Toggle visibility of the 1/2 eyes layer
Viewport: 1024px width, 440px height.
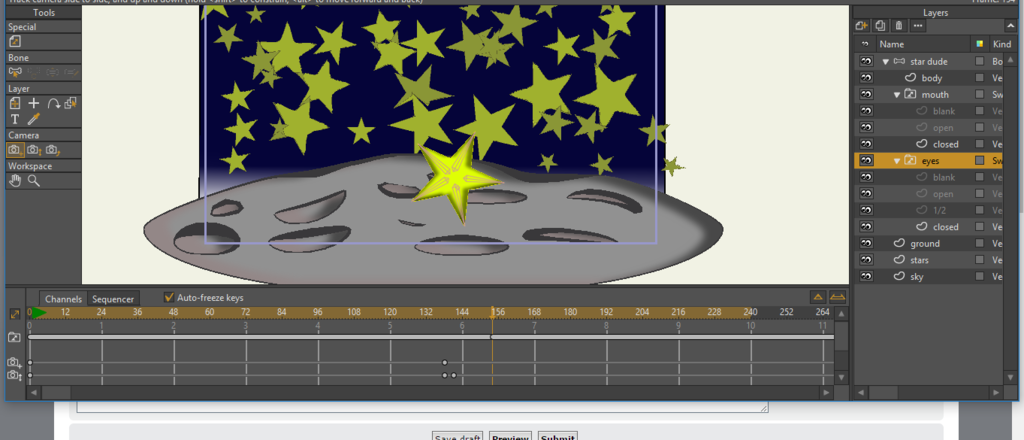pyautogui.click(x=866, y=210)
